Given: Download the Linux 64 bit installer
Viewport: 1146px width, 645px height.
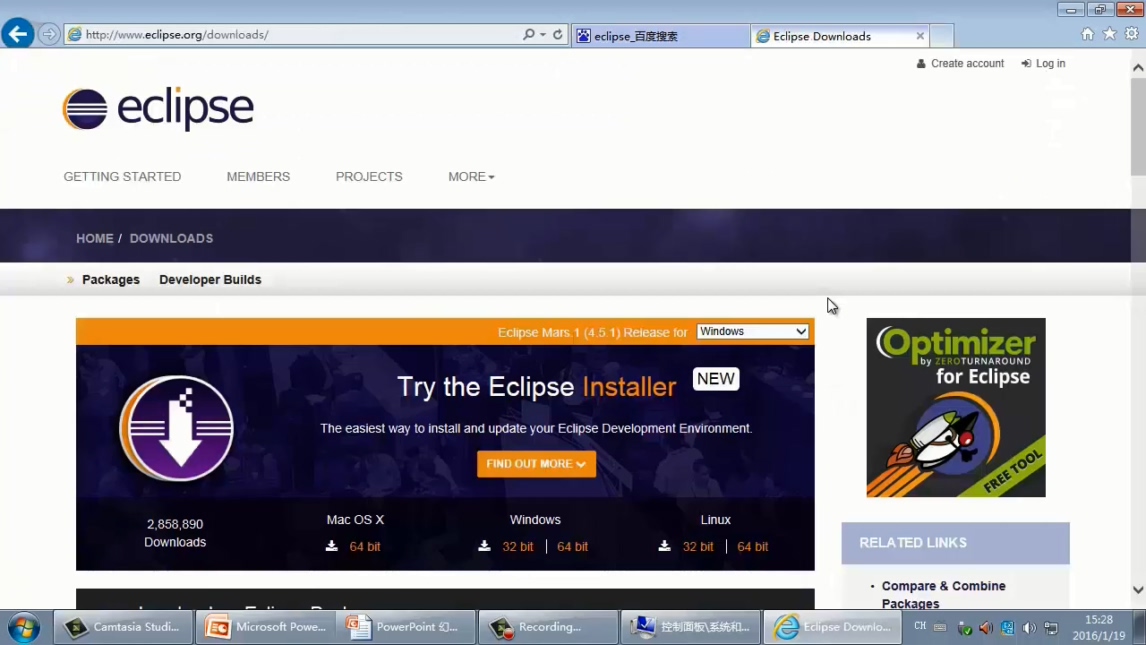Looking at the screenshot, I should tap(753, 546).
